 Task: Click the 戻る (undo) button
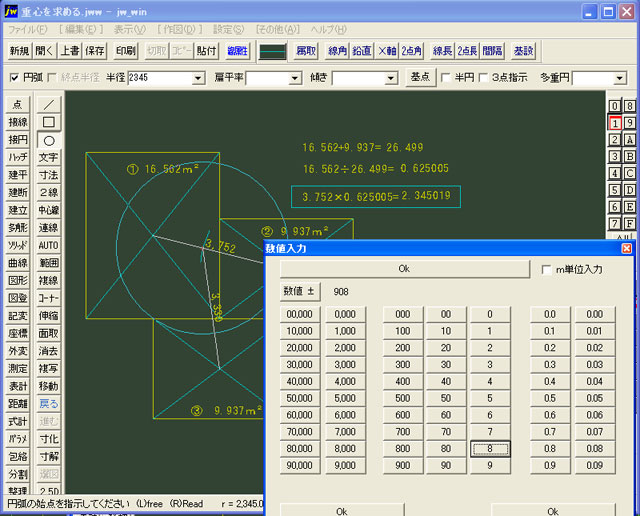click(x=49, y=404)
